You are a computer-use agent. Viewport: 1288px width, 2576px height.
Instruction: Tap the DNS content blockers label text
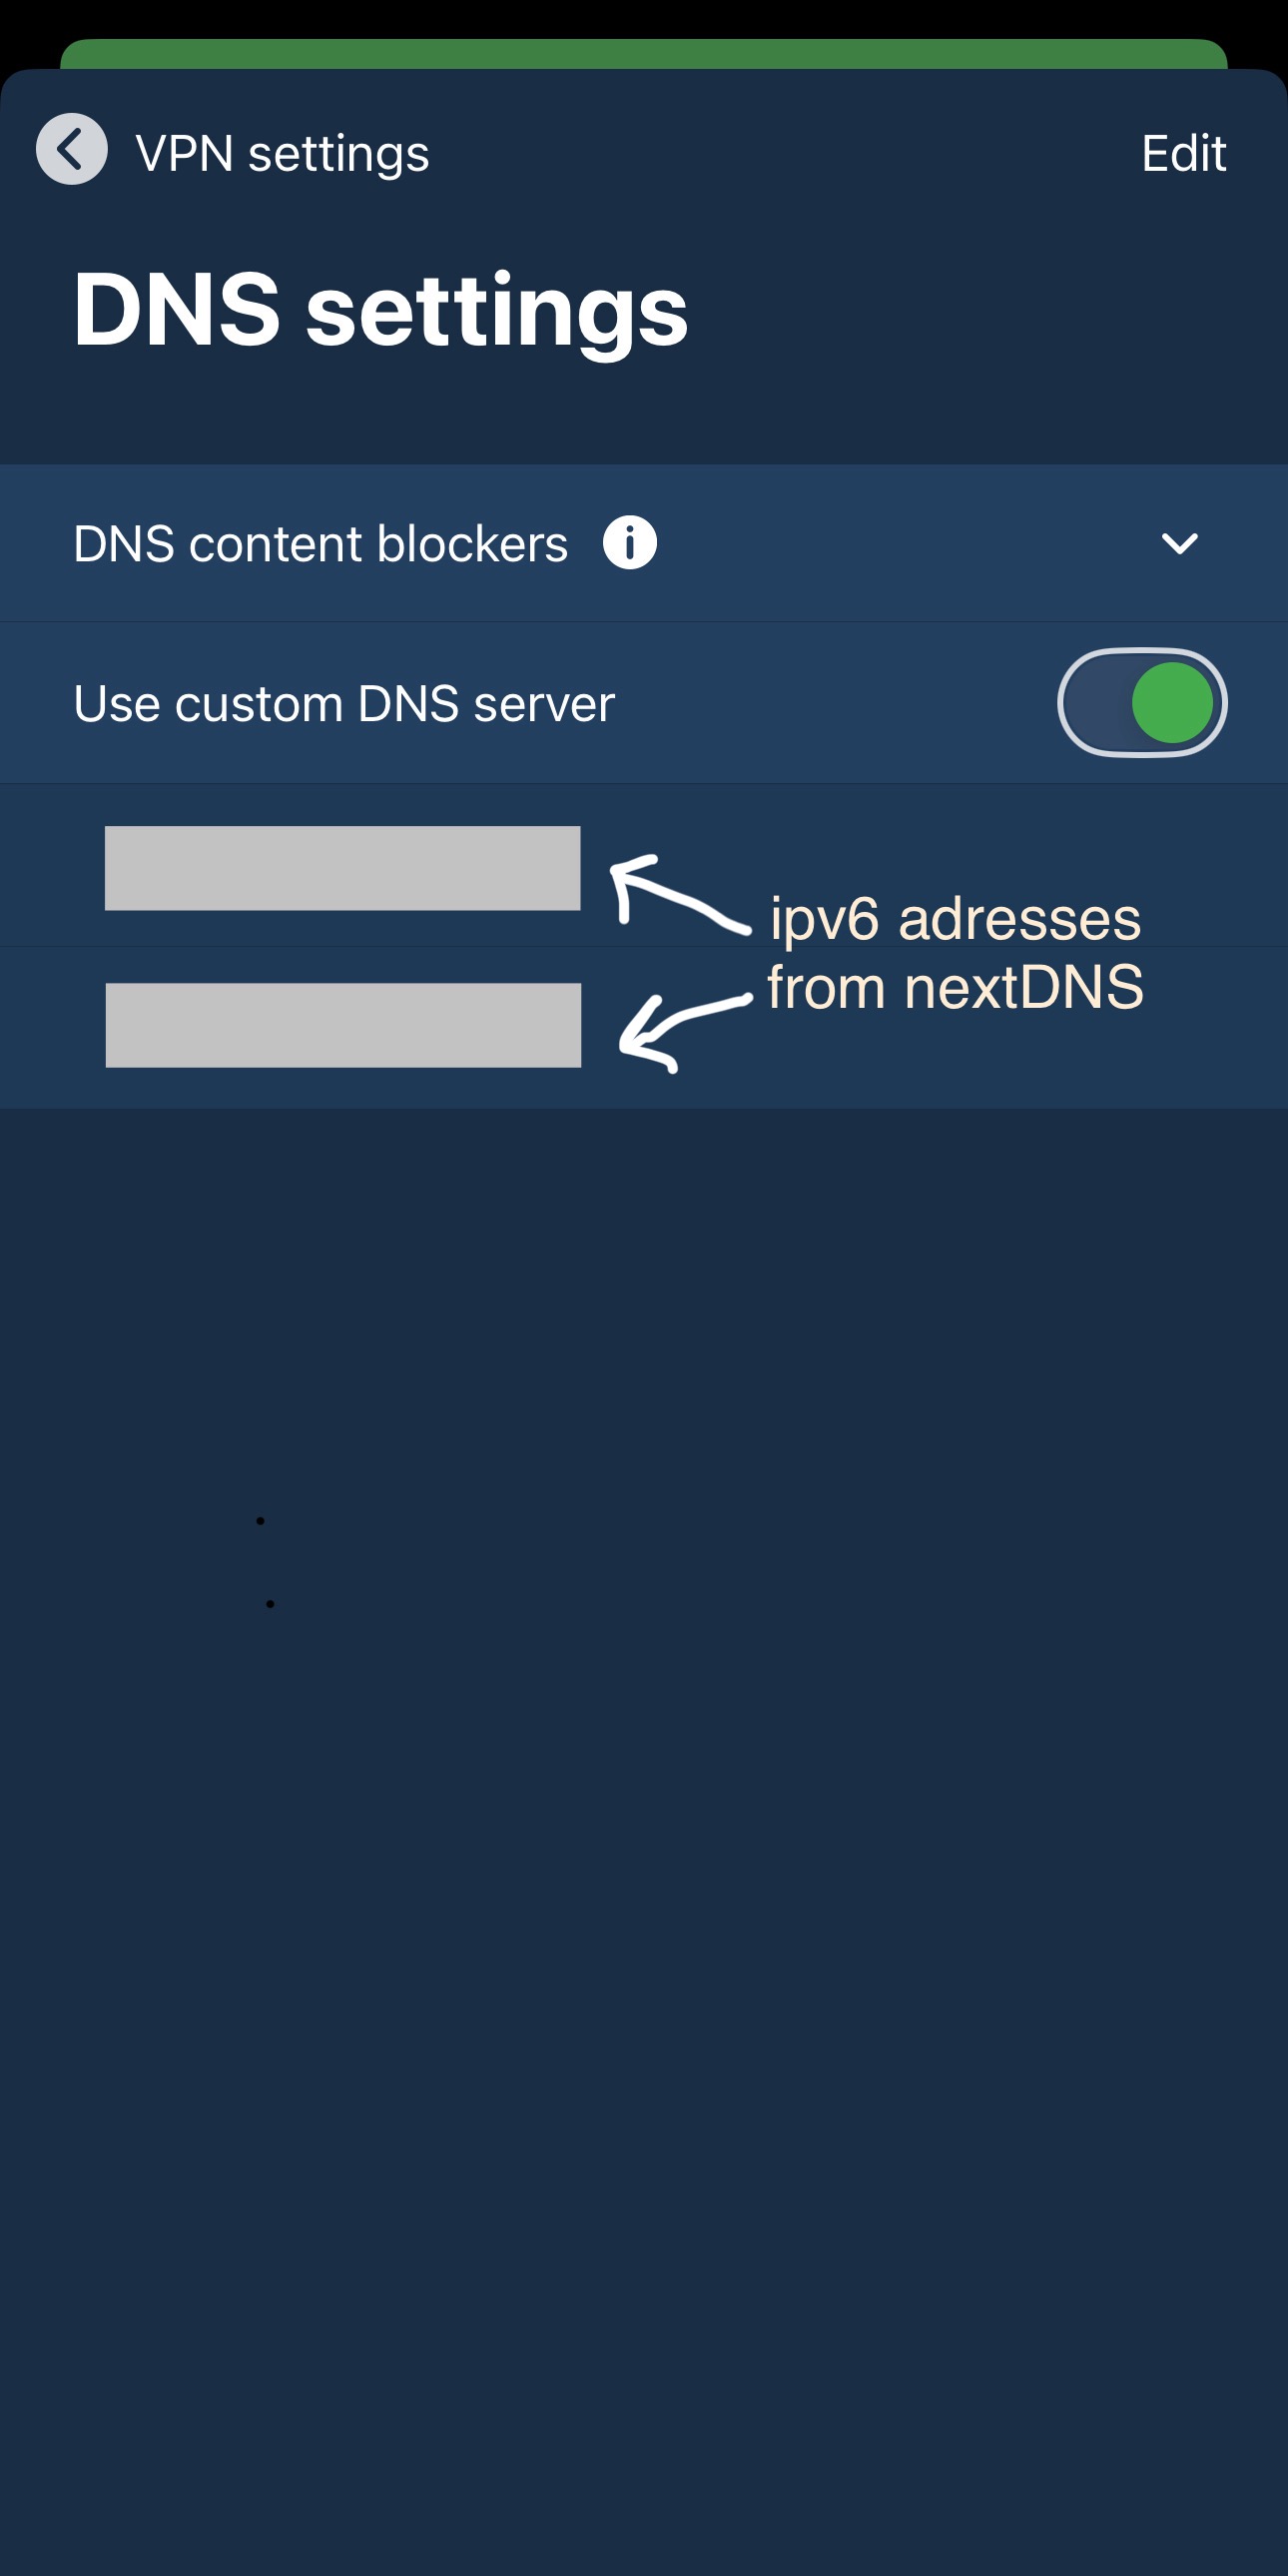pyautogui.click(x=320, y=544)
